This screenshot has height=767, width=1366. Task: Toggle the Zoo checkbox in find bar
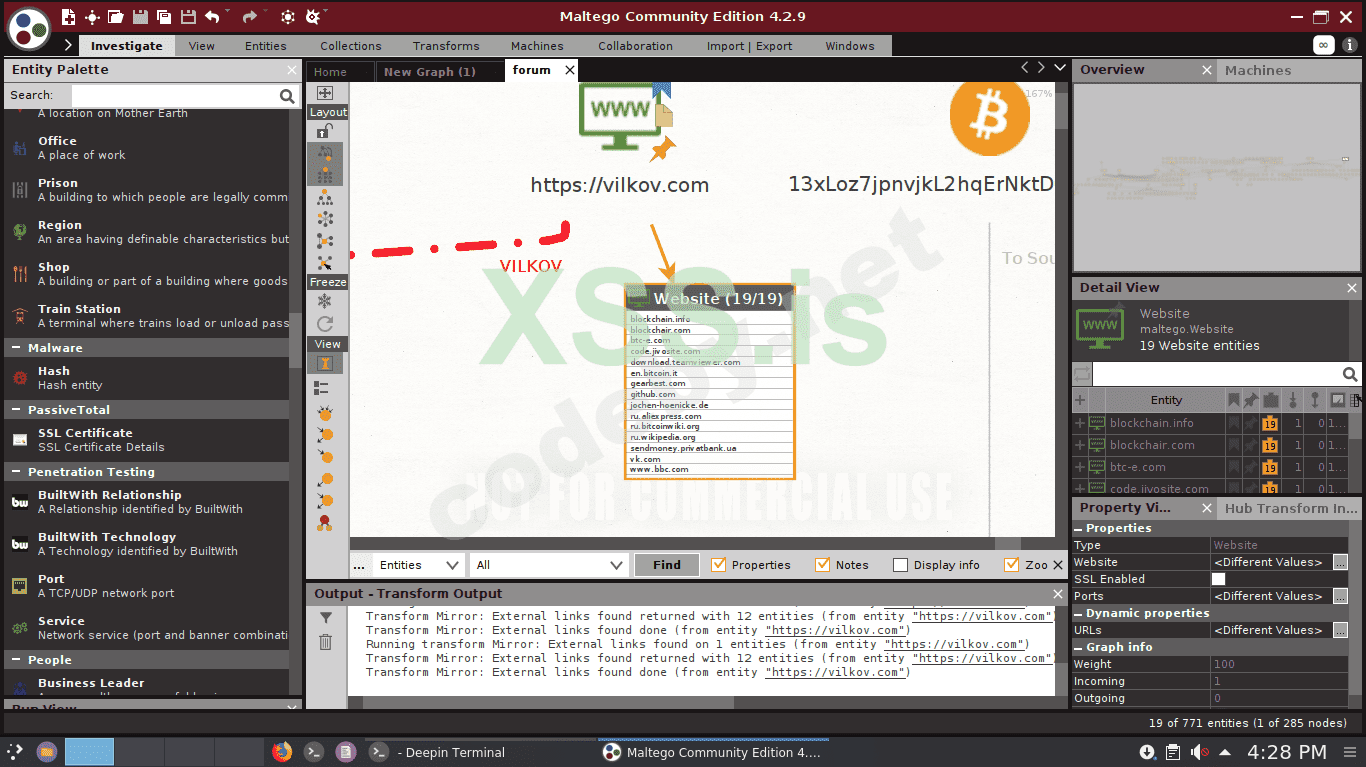click(1011, 565)
